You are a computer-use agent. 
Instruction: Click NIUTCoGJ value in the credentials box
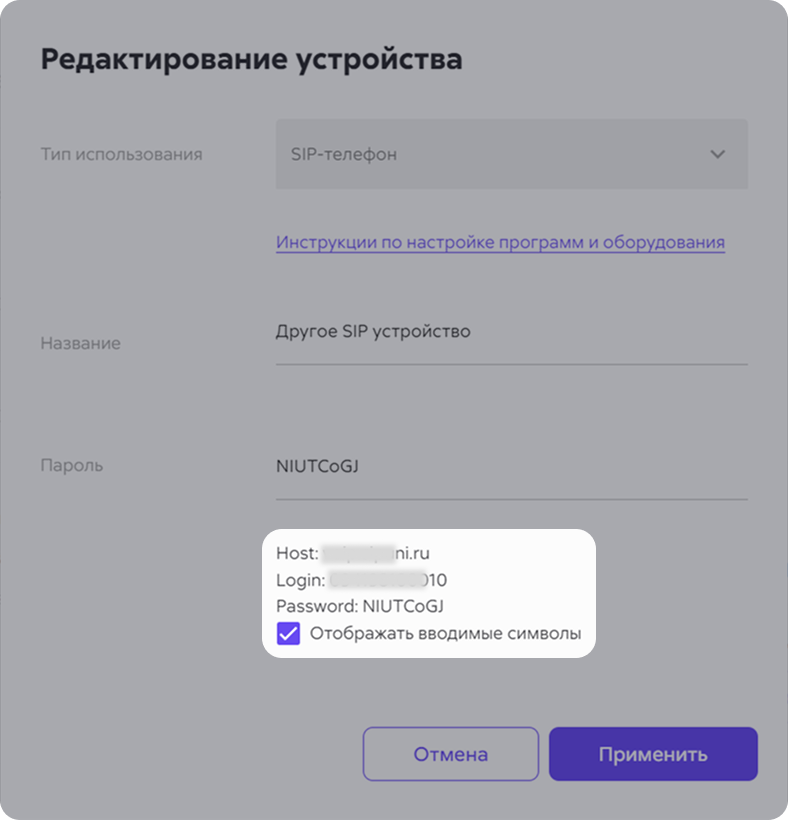(x=403, y=606)
